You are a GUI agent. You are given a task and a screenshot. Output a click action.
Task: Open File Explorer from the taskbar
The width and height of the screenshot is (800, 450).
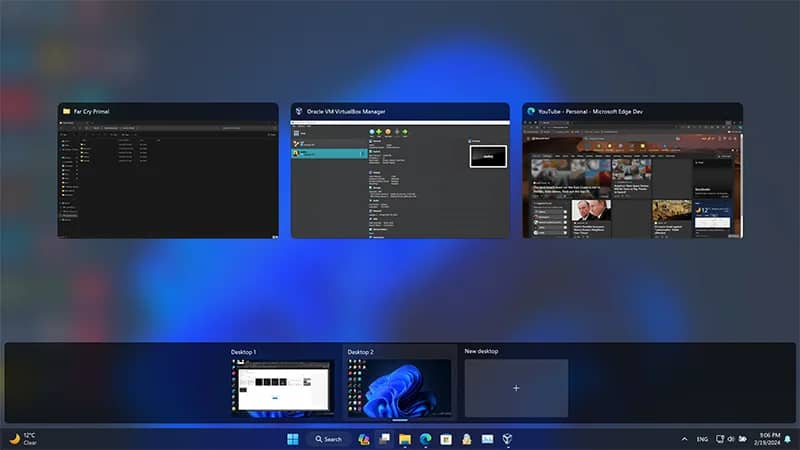point(405,439)
